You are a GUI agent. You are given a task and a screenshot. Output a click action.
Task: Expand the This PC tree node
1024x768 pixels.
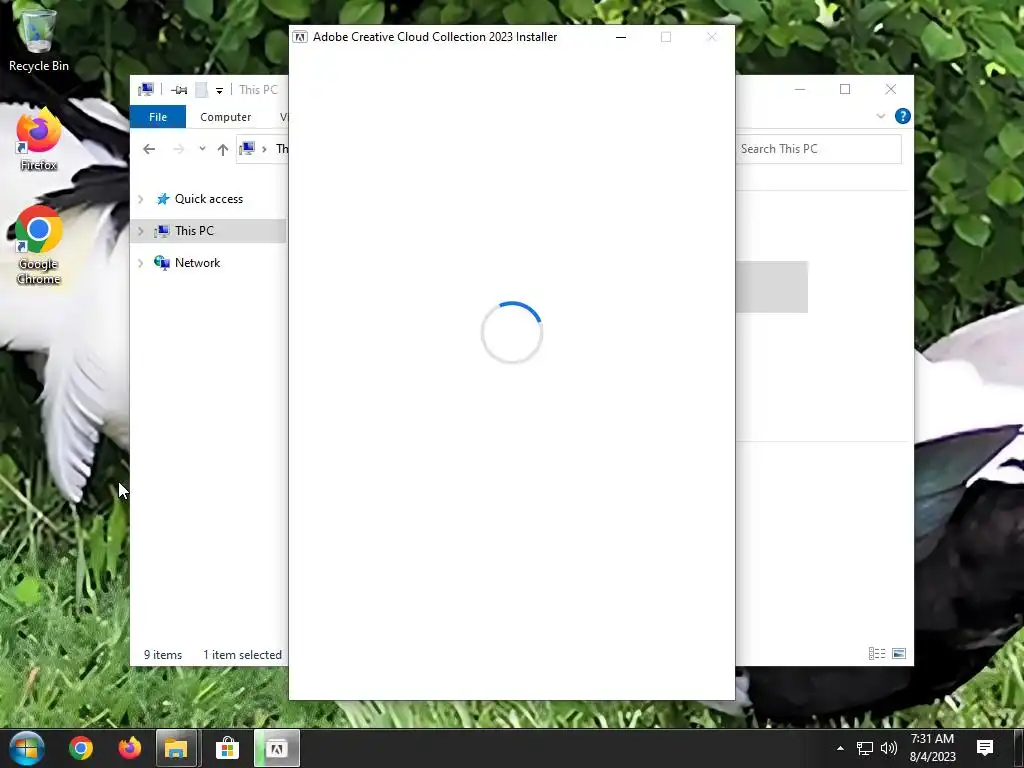tap(140, 231)
